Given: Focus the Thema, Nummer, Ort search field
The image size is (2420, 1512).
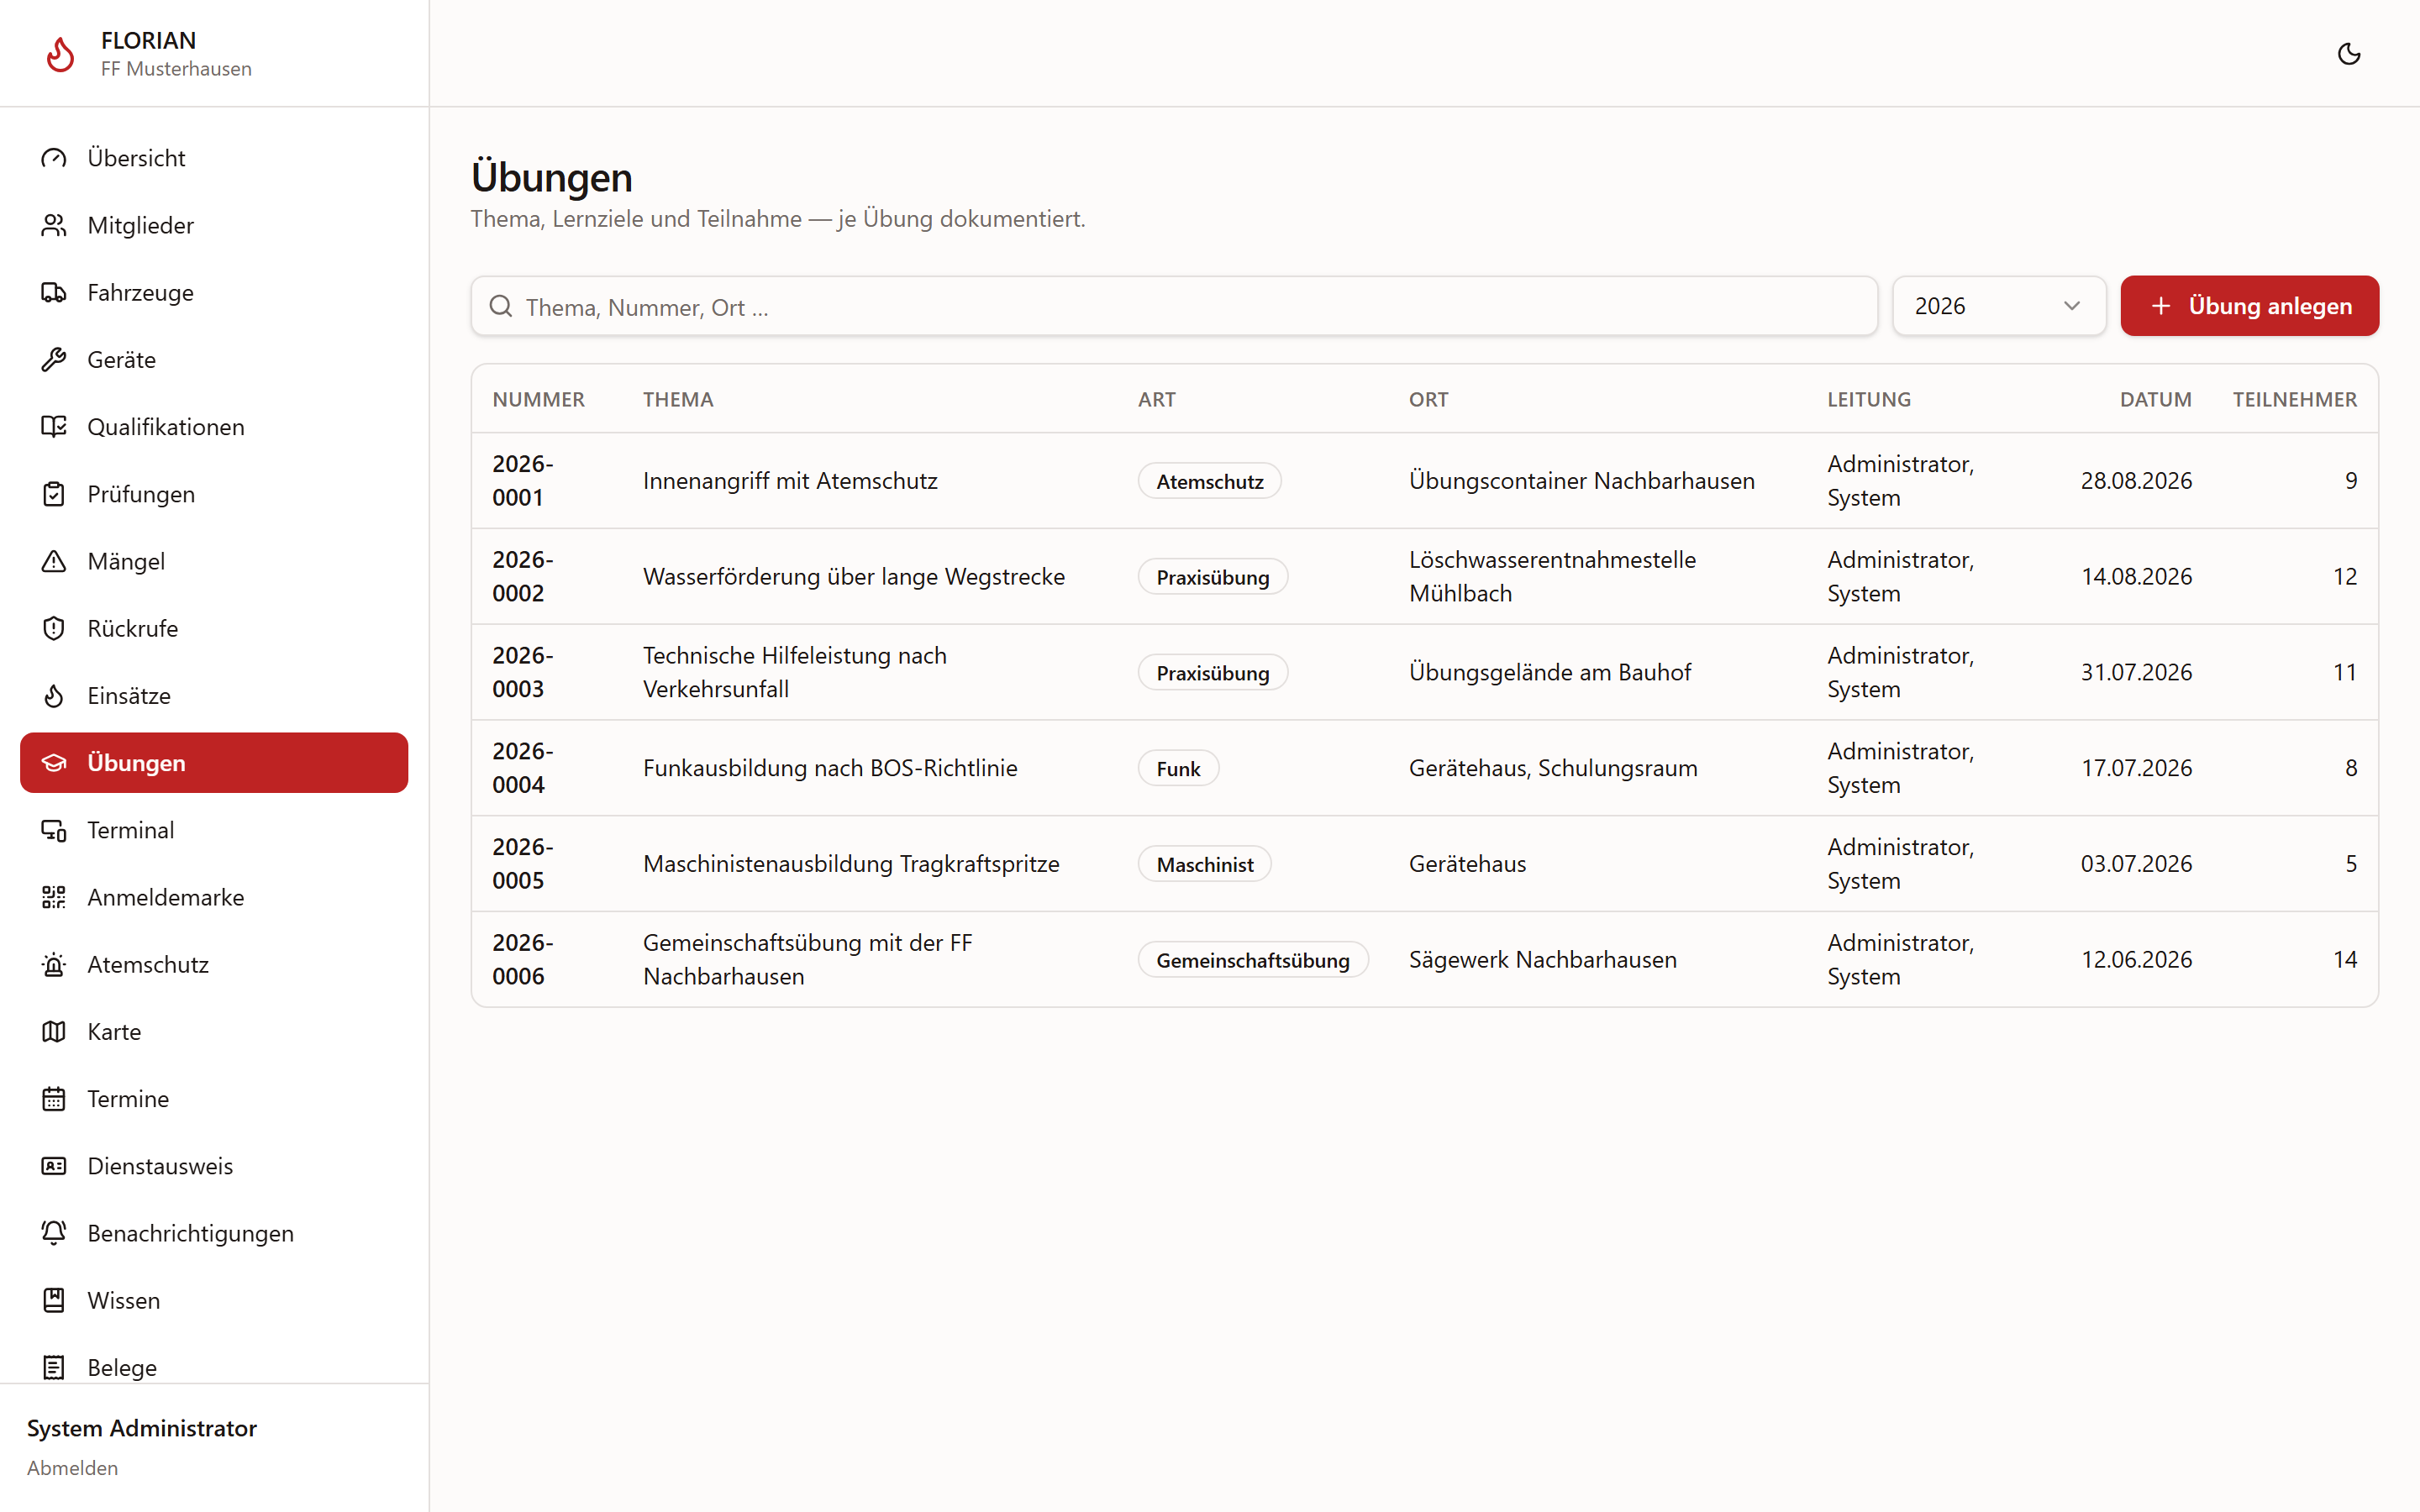Looking at the screenshot, I should [1174, 306].
